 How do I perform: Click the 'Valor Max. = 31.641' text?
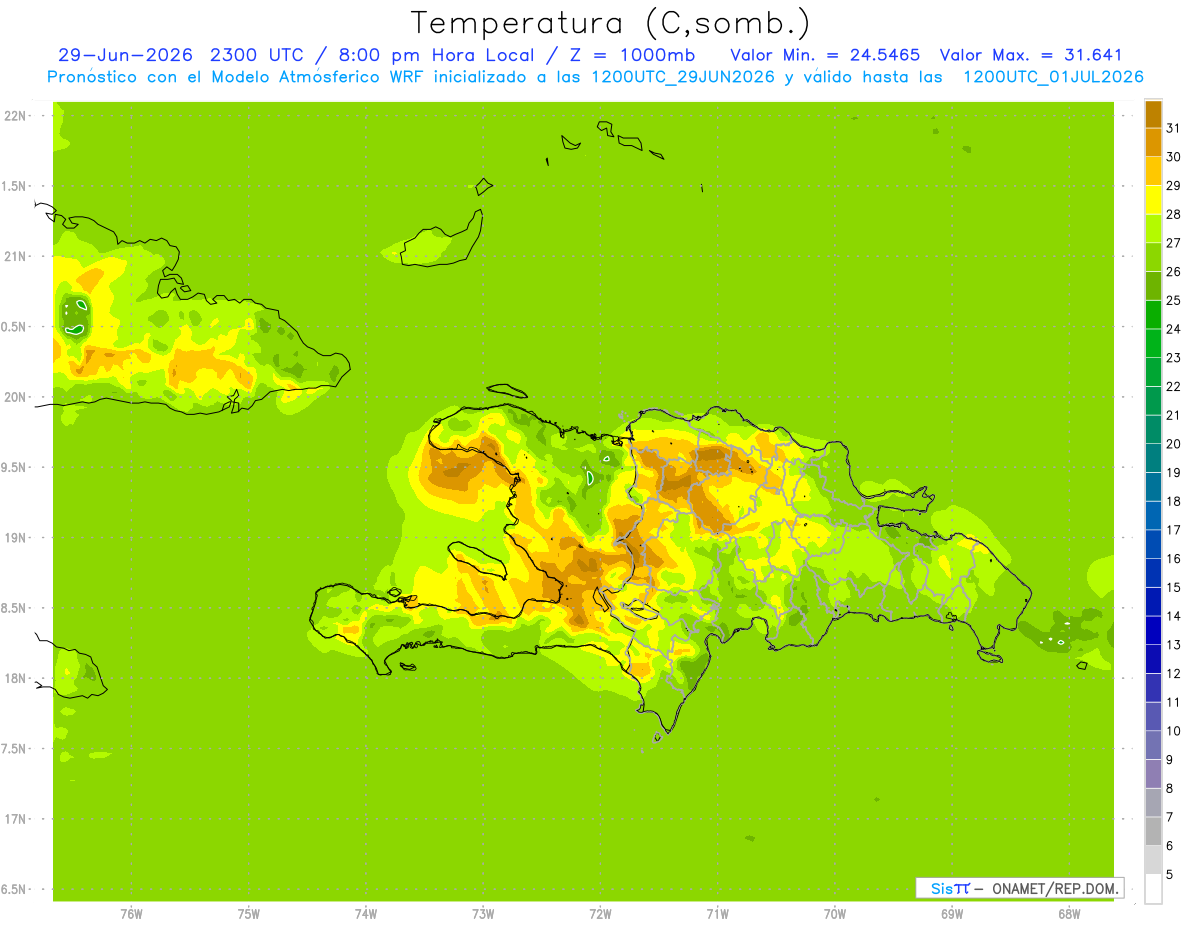[1030, 55]
